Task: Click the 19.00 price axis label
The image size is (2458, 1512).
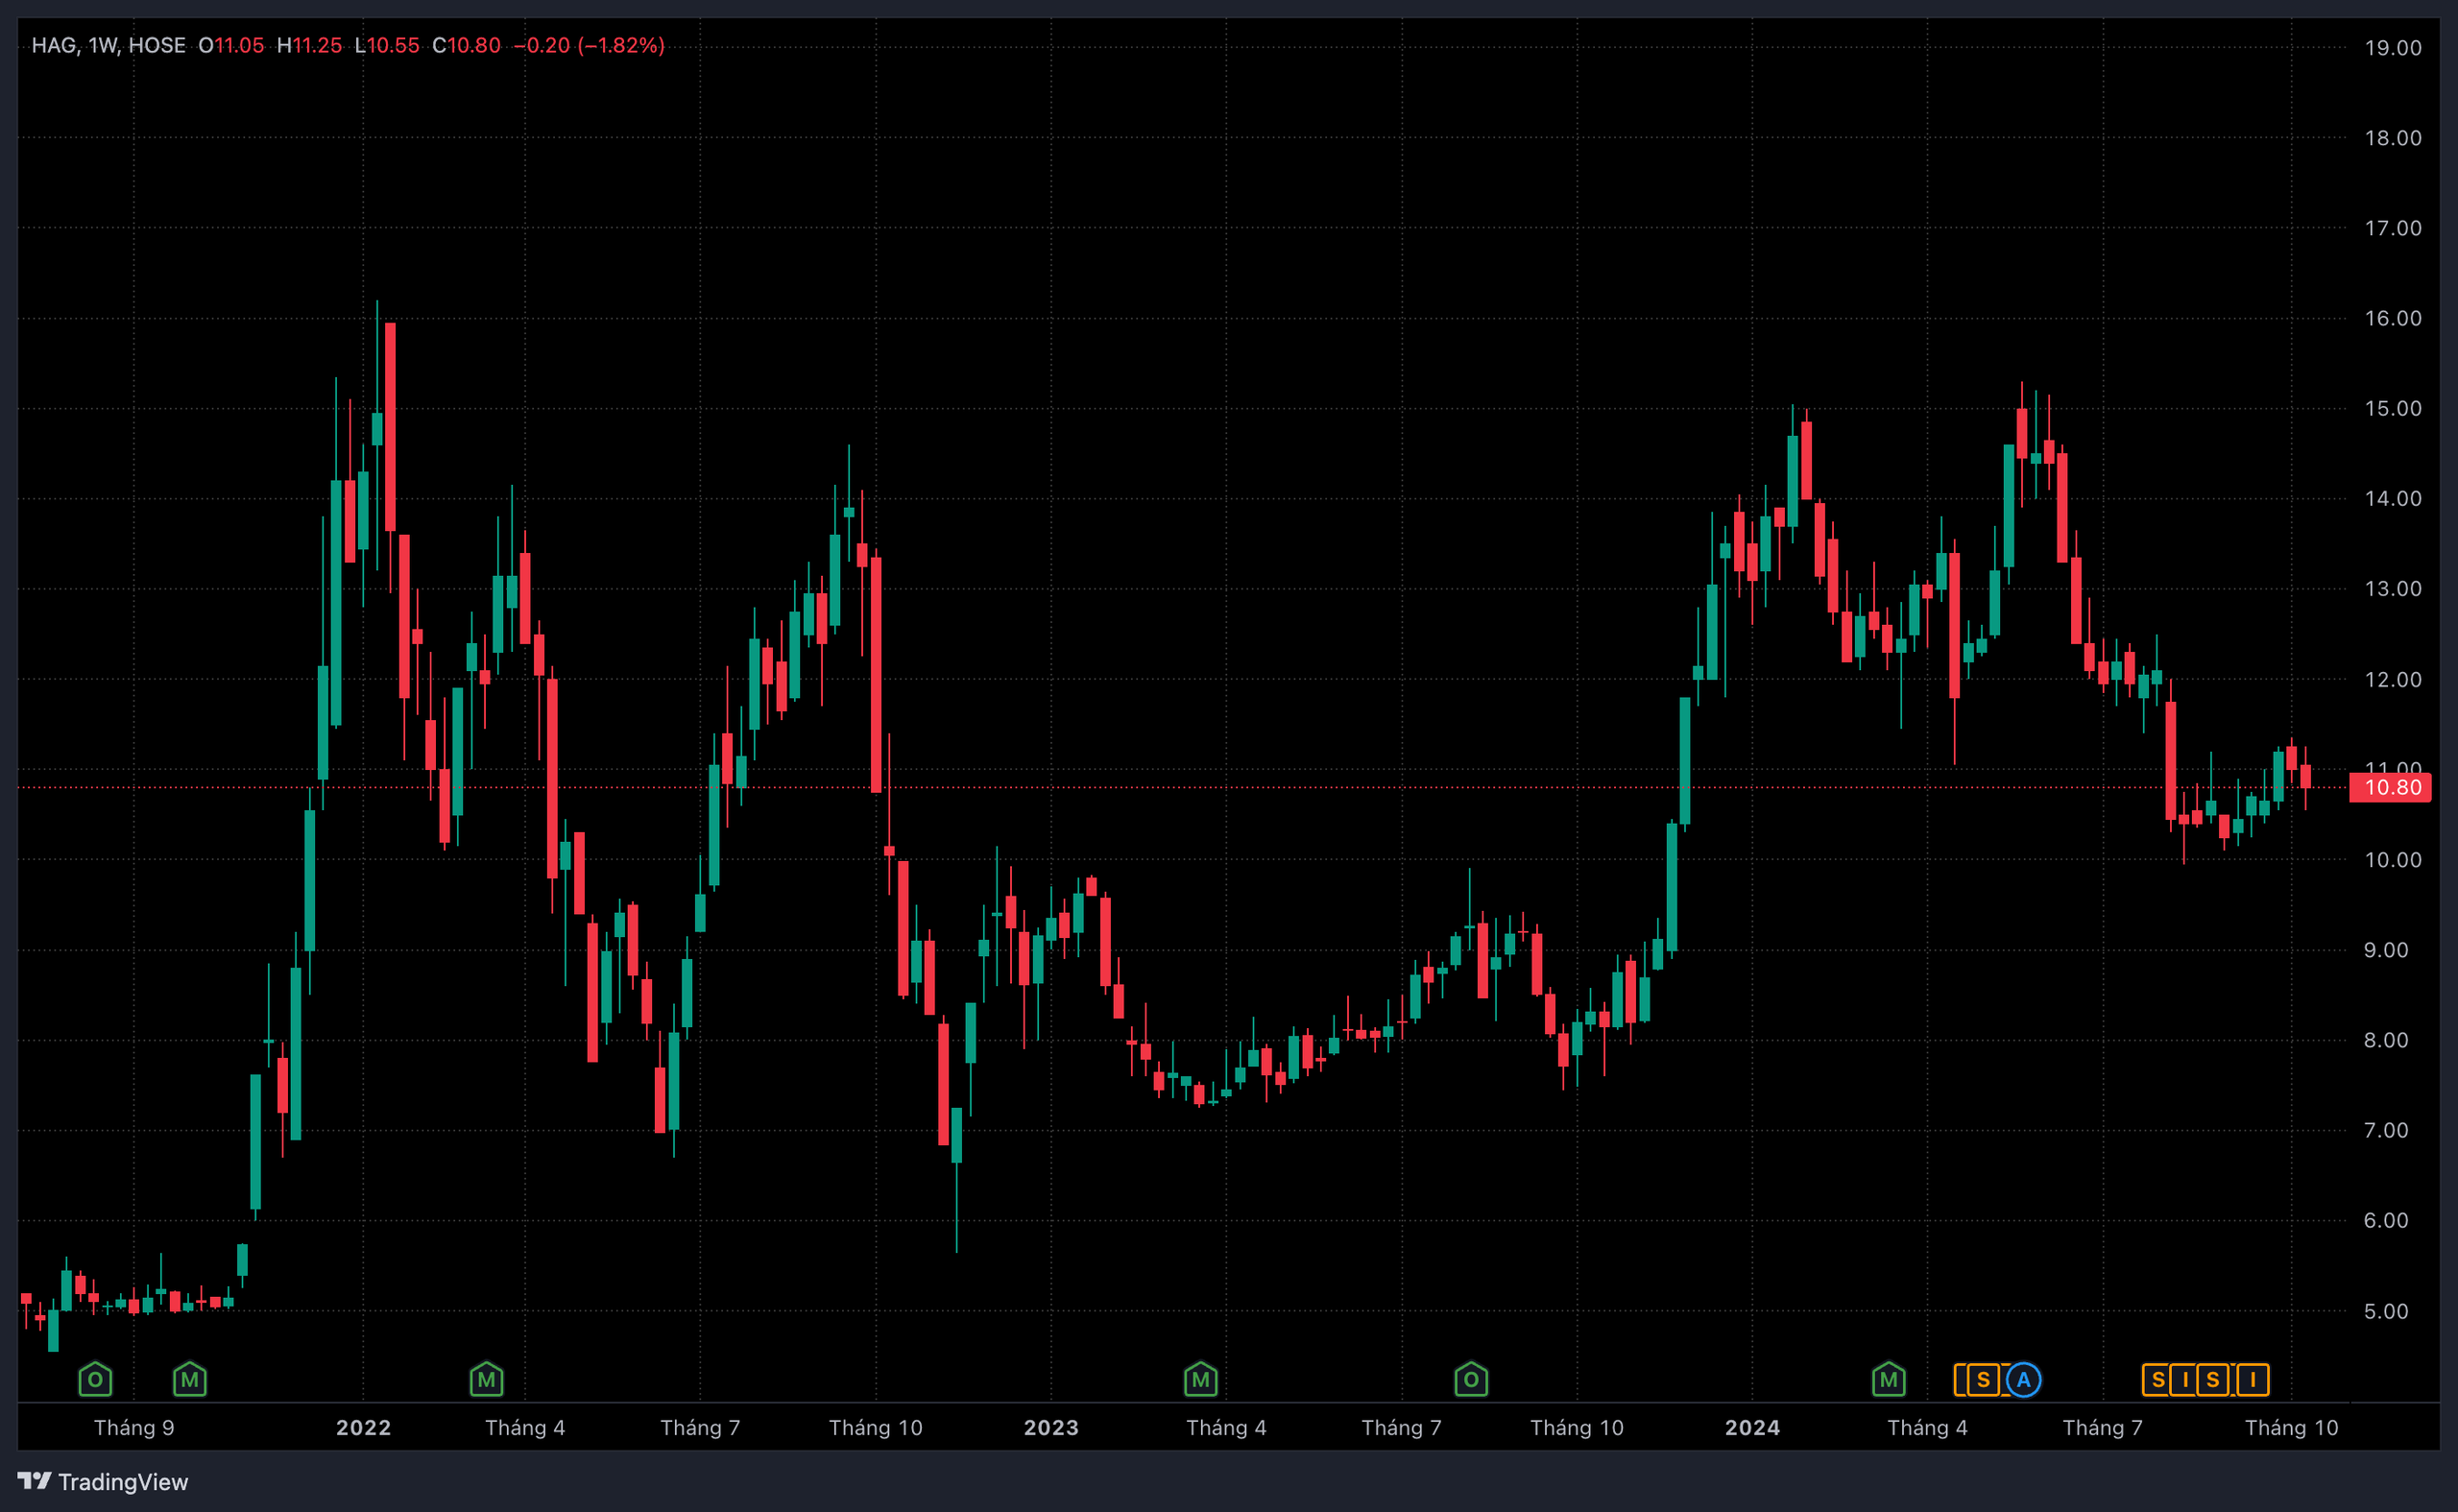Action: (x=2392, y=48)
